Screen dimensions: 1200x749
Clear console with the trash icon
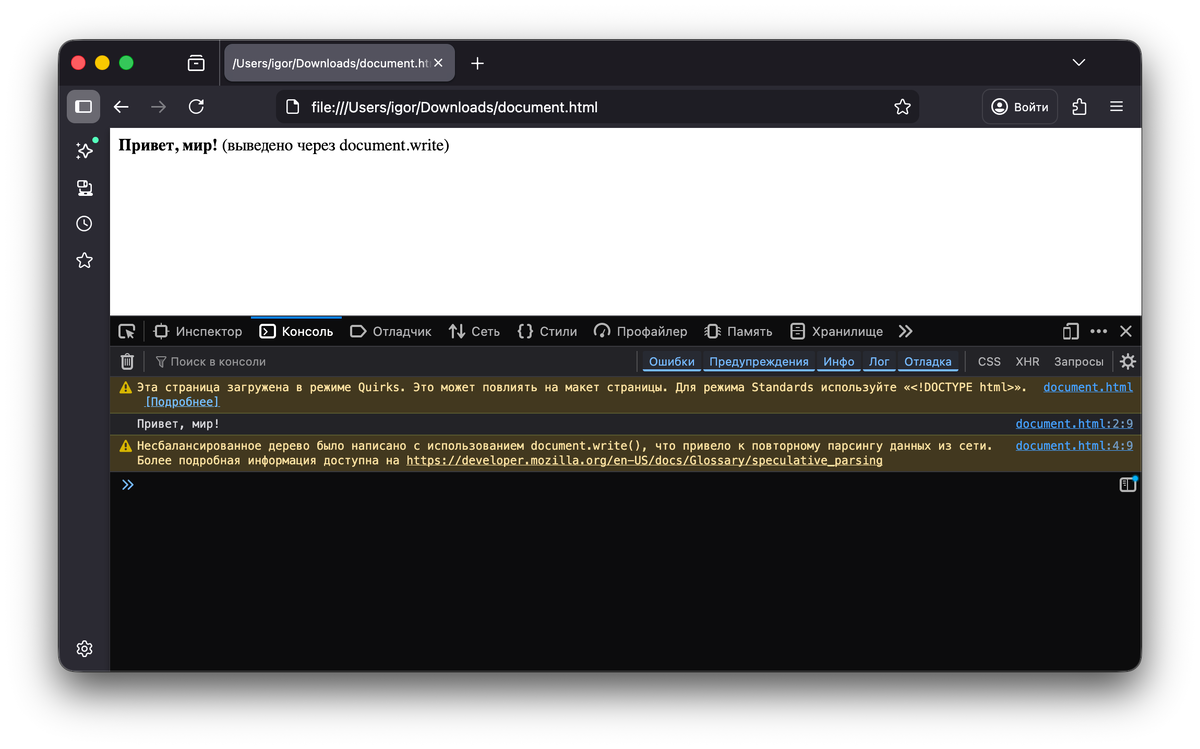127,362
